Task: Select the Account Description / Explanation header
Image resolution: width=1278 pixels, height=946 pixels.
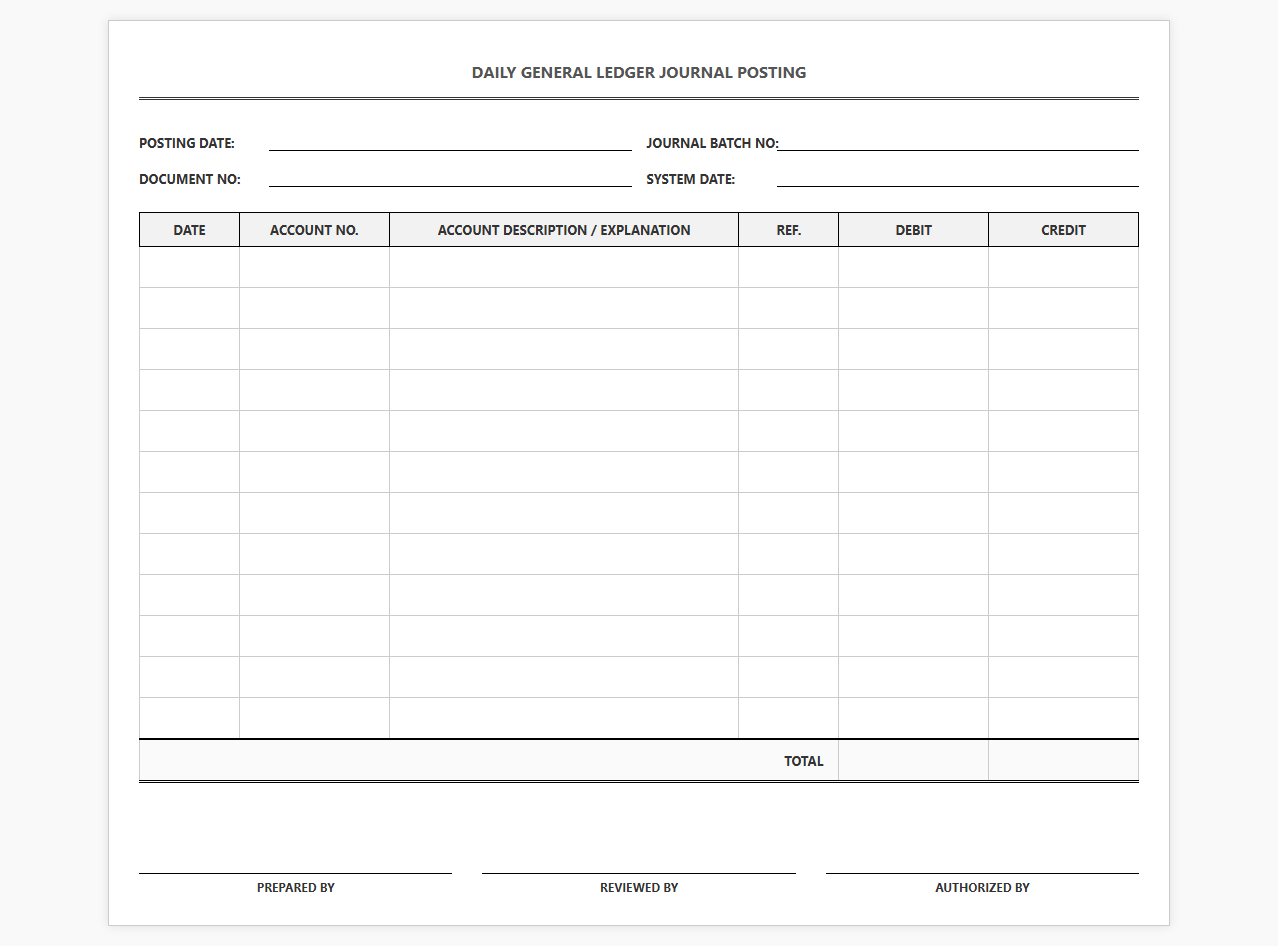Action: 564,230
